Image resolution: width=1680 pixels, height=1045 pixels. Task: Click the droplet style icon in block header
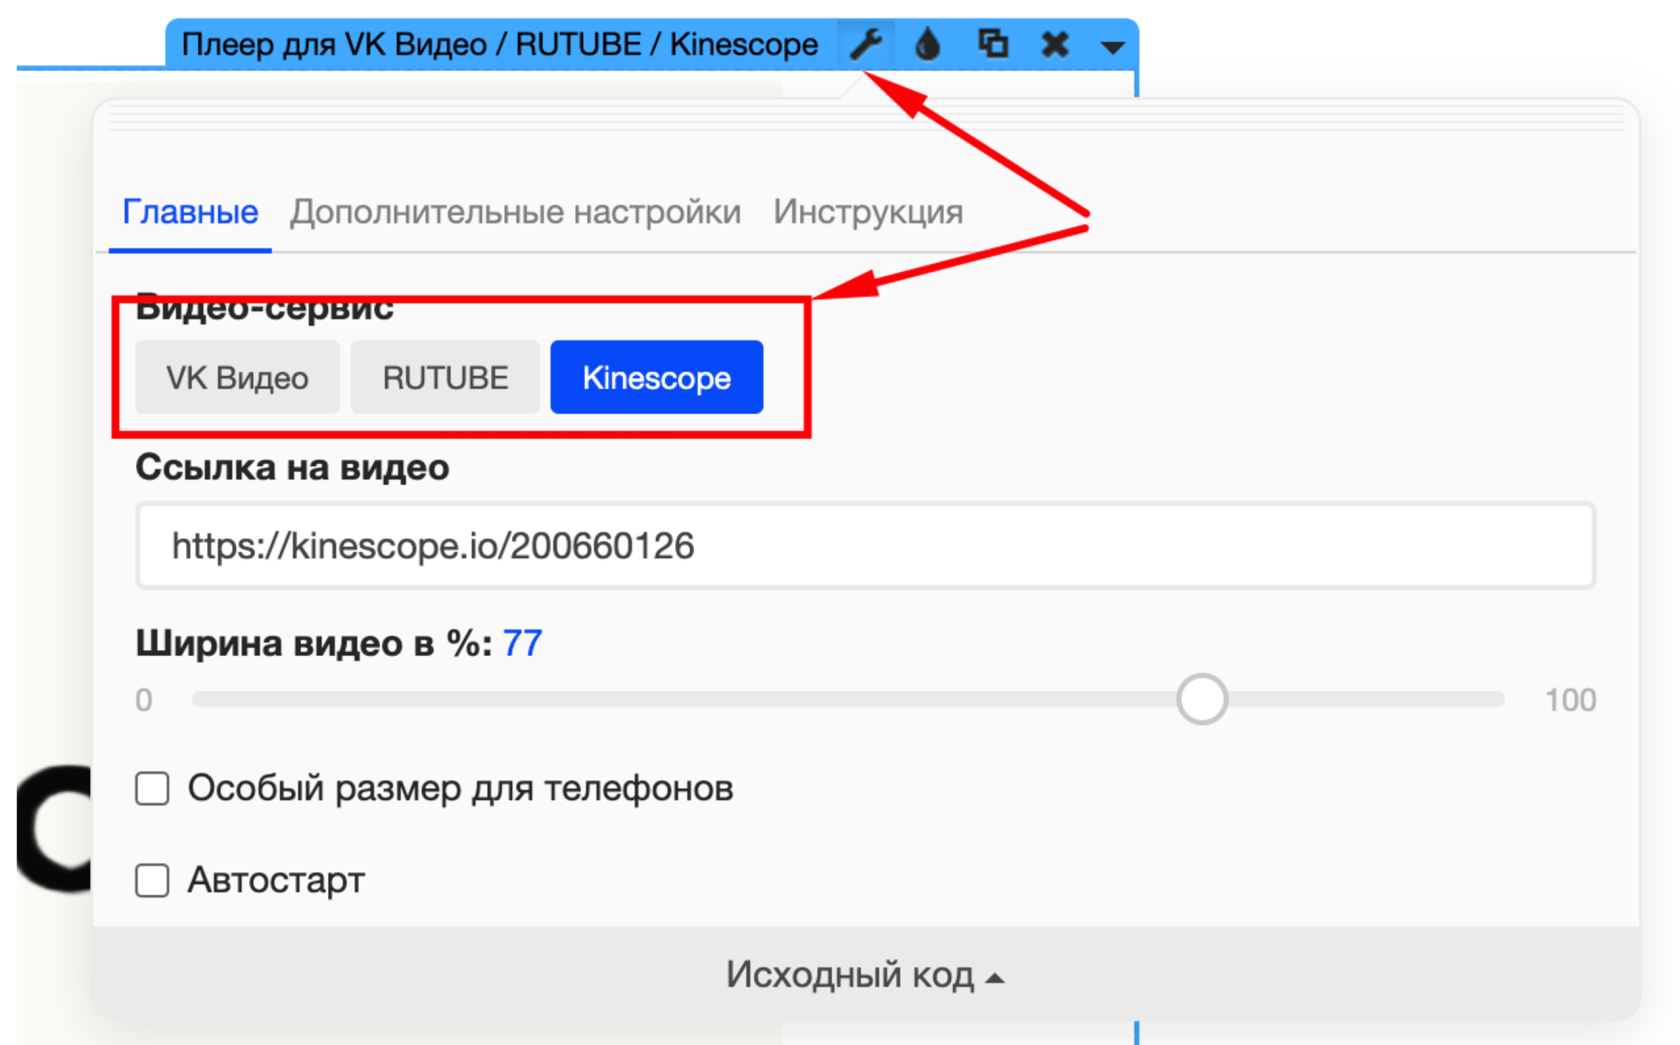pyautogui.click(x=928, y=44)
